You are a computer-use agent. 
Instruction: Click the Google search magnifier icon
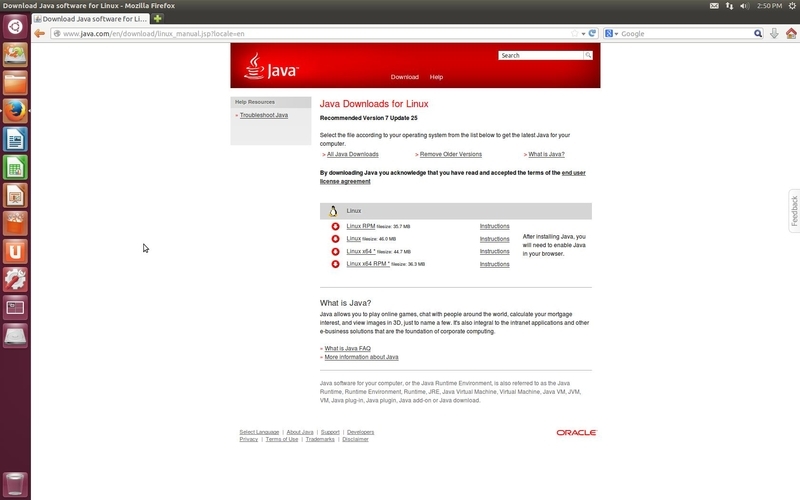(x=758, y=34)
